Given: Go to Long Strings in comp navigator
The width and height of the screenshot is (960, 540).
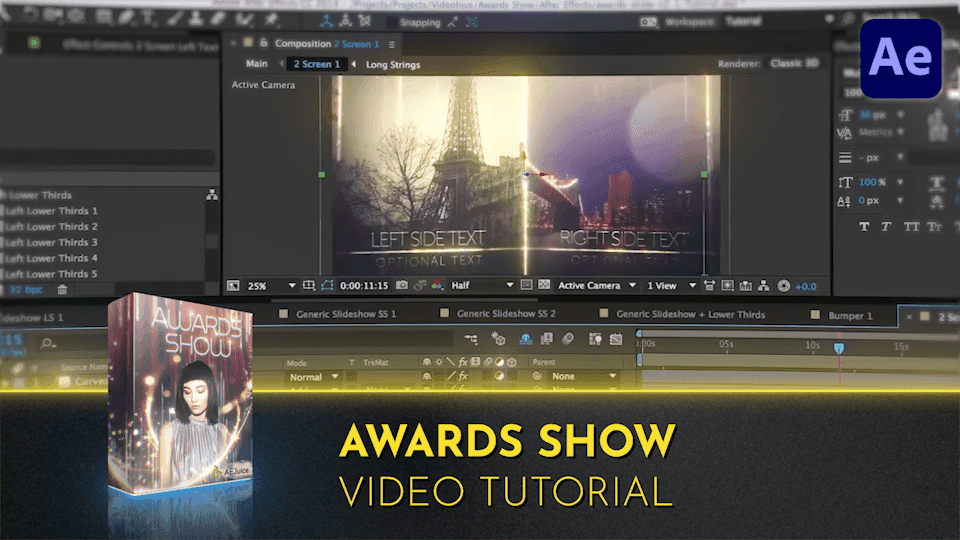Looking at the screenshot, I should coord(393,64).
